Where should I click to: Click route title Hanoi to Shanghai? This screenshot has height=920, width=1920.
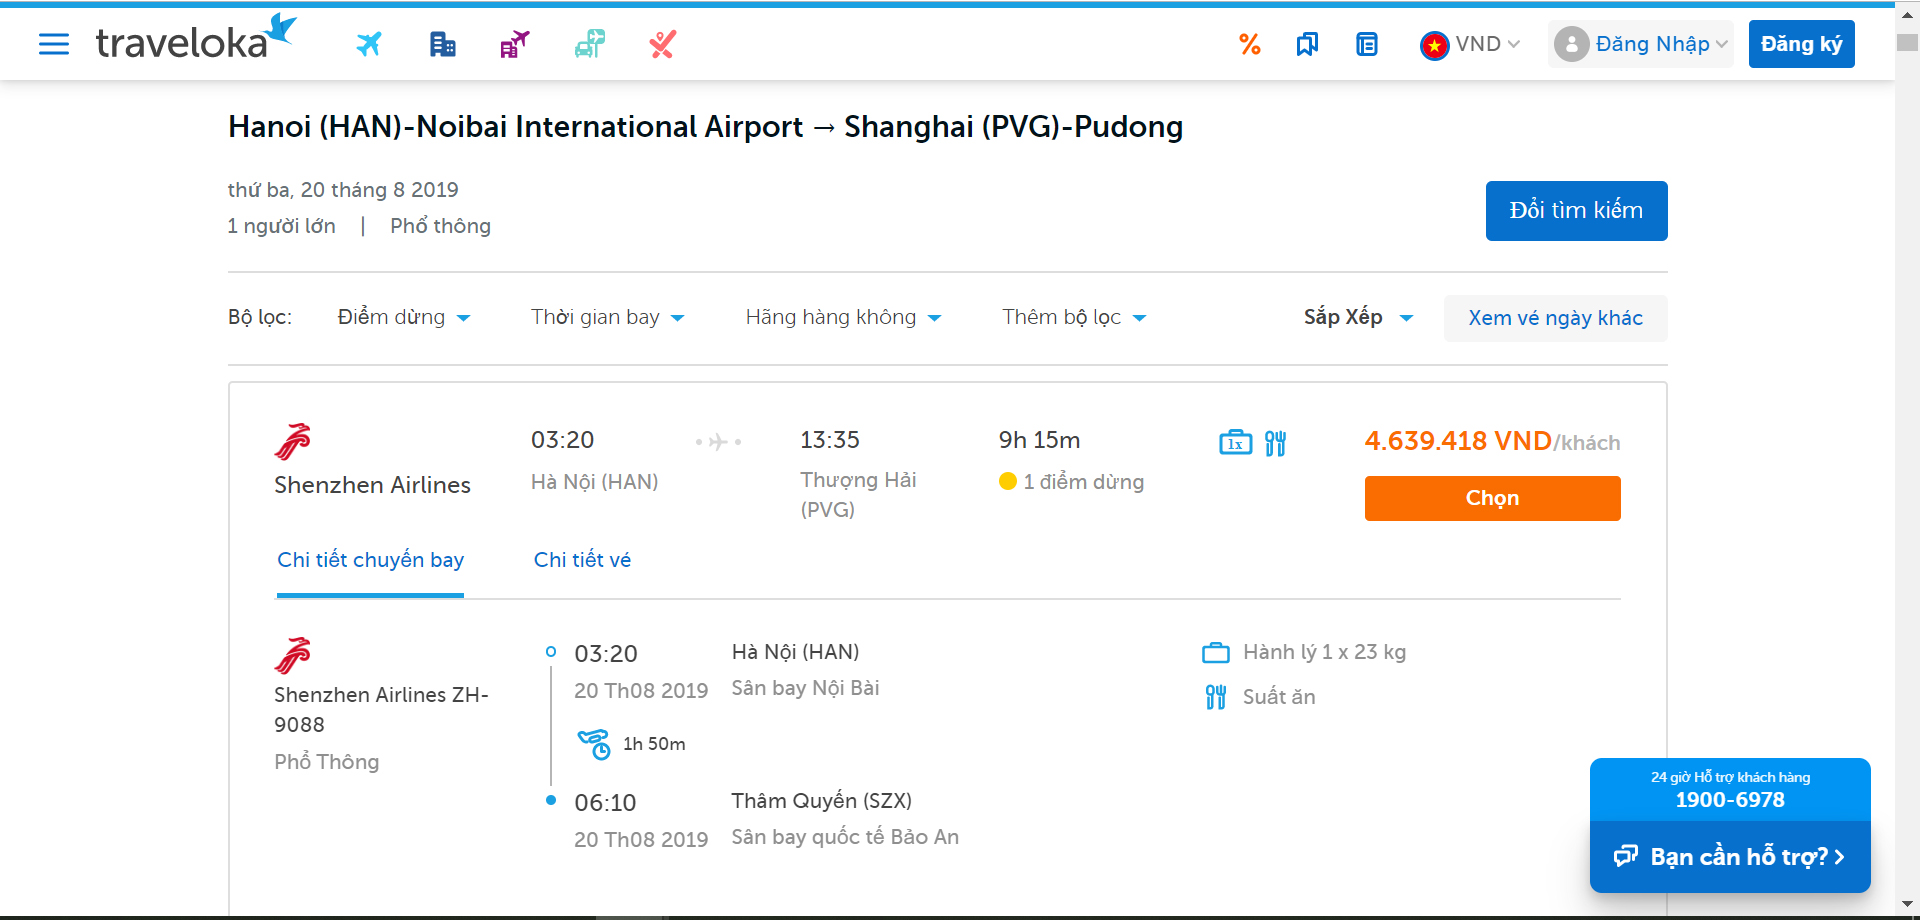[x=705, y=127]
